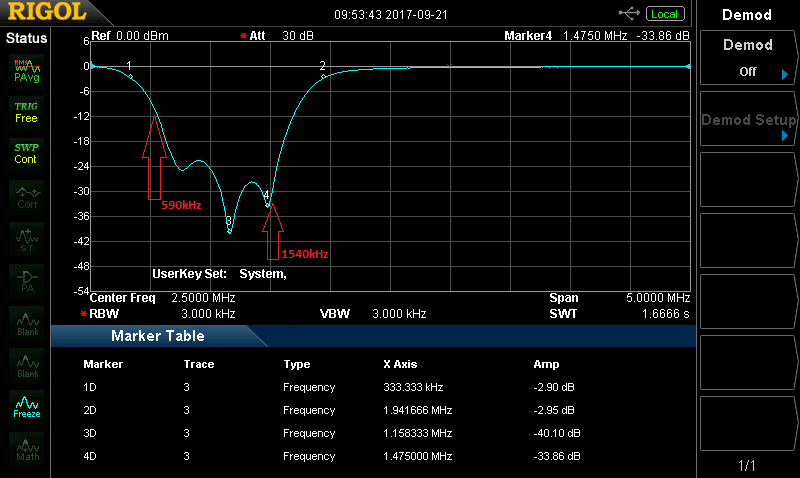The height and width of the screenshot is (478, 800).
Task: Click the RMS PAvg status icon
Action: click(26, 70)
